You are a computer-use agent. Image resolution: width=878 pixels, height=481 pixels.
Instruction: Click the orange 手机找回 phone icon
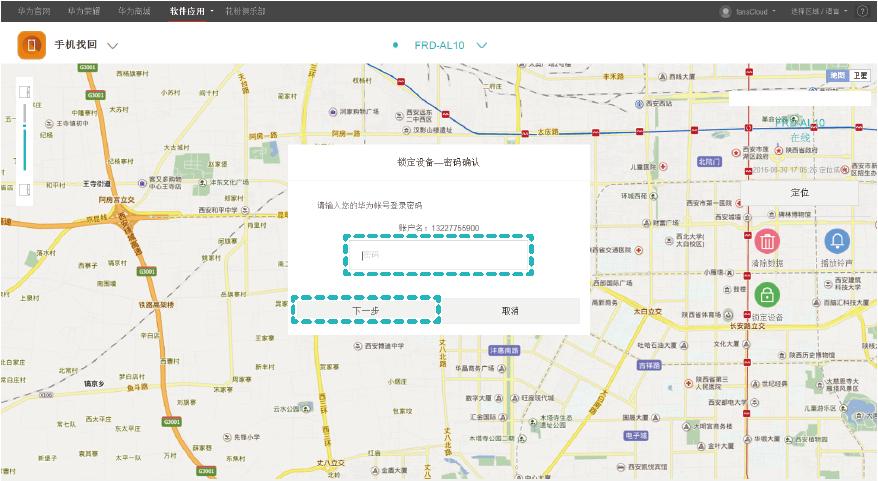pyautogui.click(x=31, y=45)
